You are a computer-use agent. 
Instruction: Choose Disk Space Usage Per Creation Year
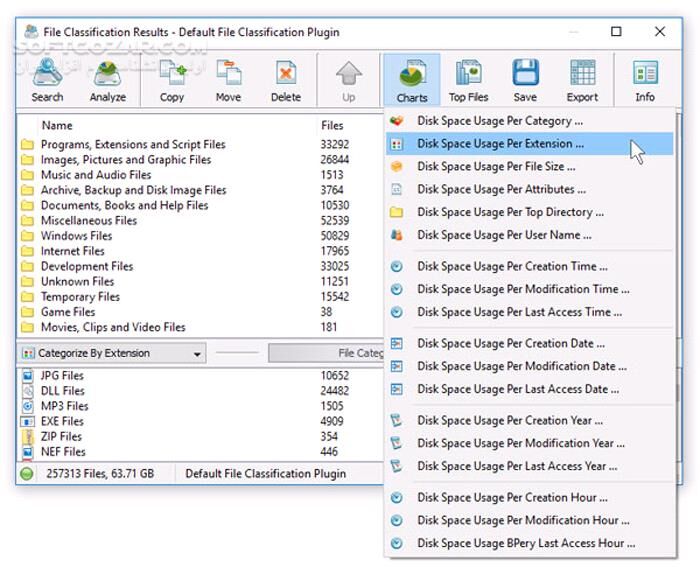coord(510,420)
